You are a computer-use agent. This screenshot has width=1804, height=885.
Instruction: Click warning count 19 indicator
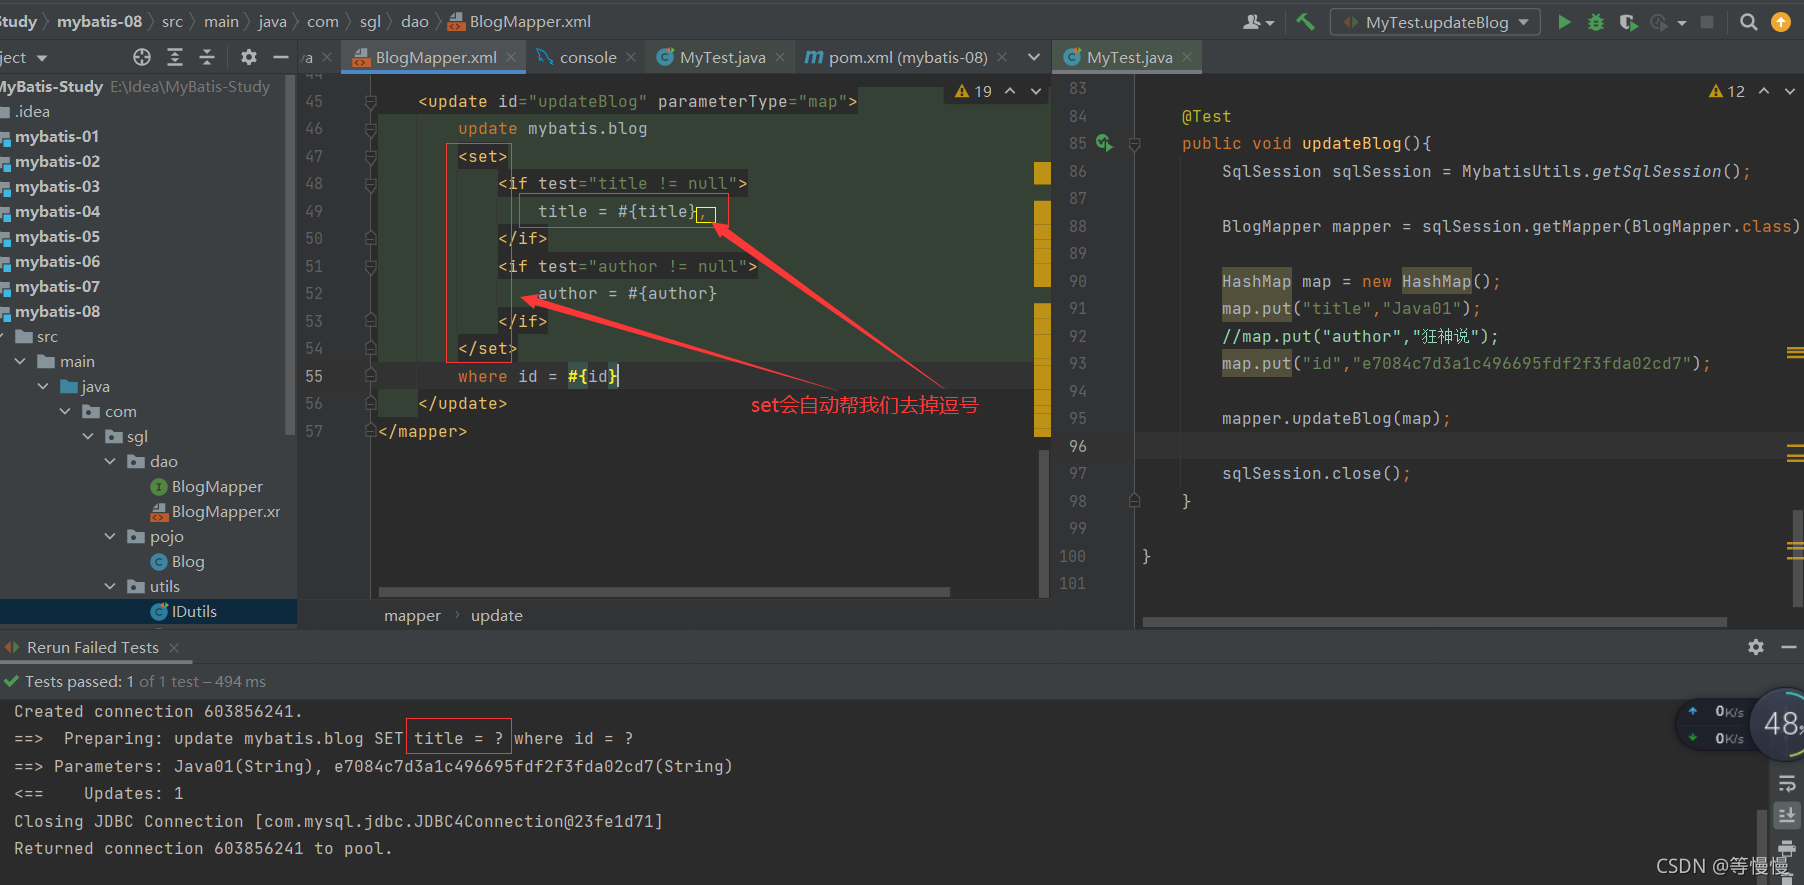[973, 91]
